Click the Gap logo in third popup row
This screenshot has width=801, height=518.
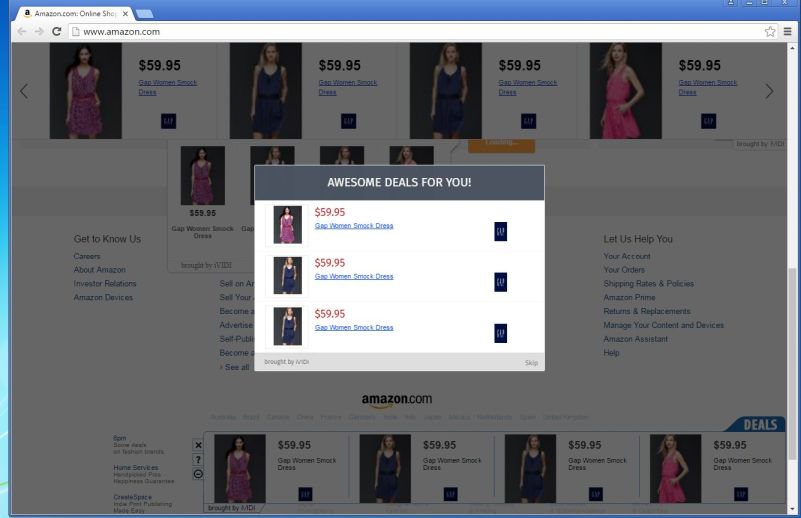pos(501,333)
